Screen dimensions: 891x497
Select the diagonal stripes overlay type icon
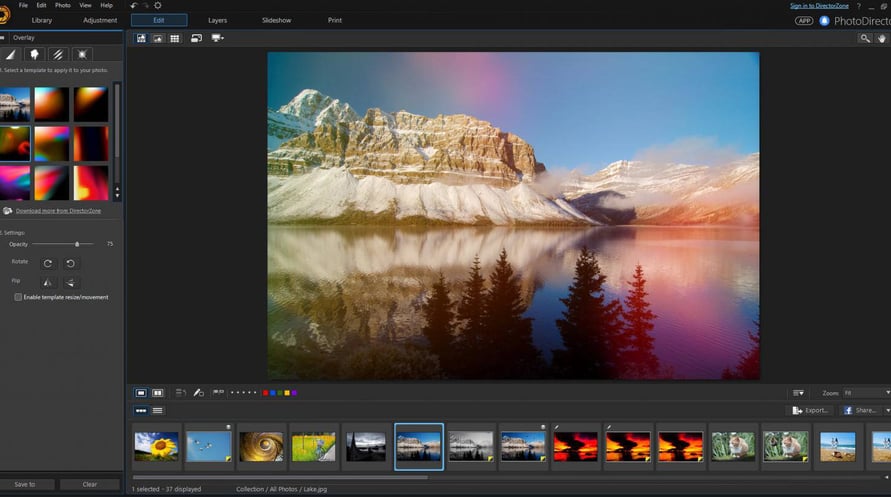point(58,55)
